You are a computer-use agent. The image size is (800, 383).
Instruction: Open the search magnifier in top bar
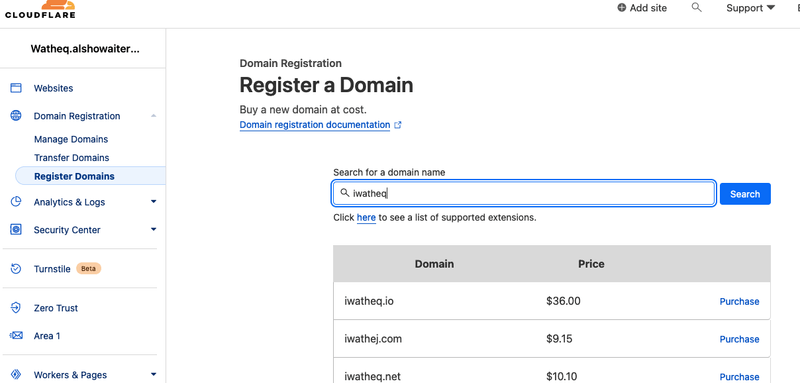[x=696, y=8]
